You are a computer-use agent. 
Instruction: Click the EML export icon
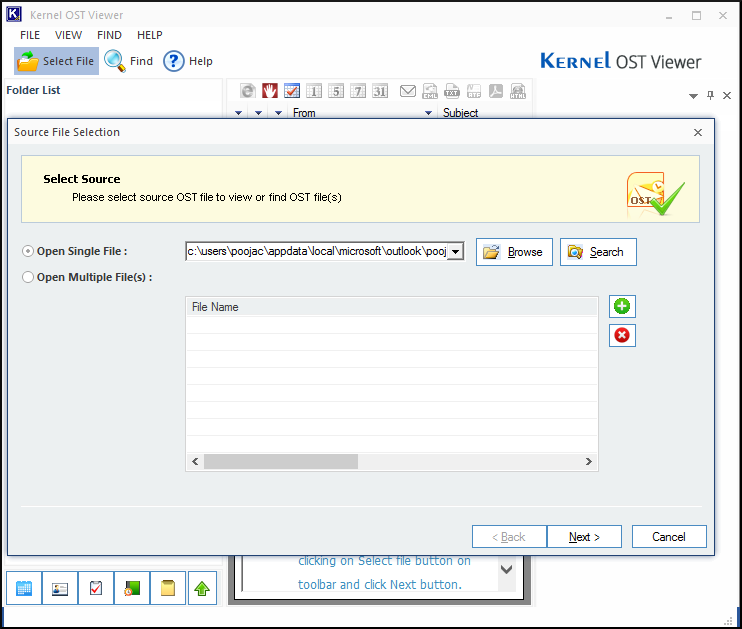click(x=430, y=91)
